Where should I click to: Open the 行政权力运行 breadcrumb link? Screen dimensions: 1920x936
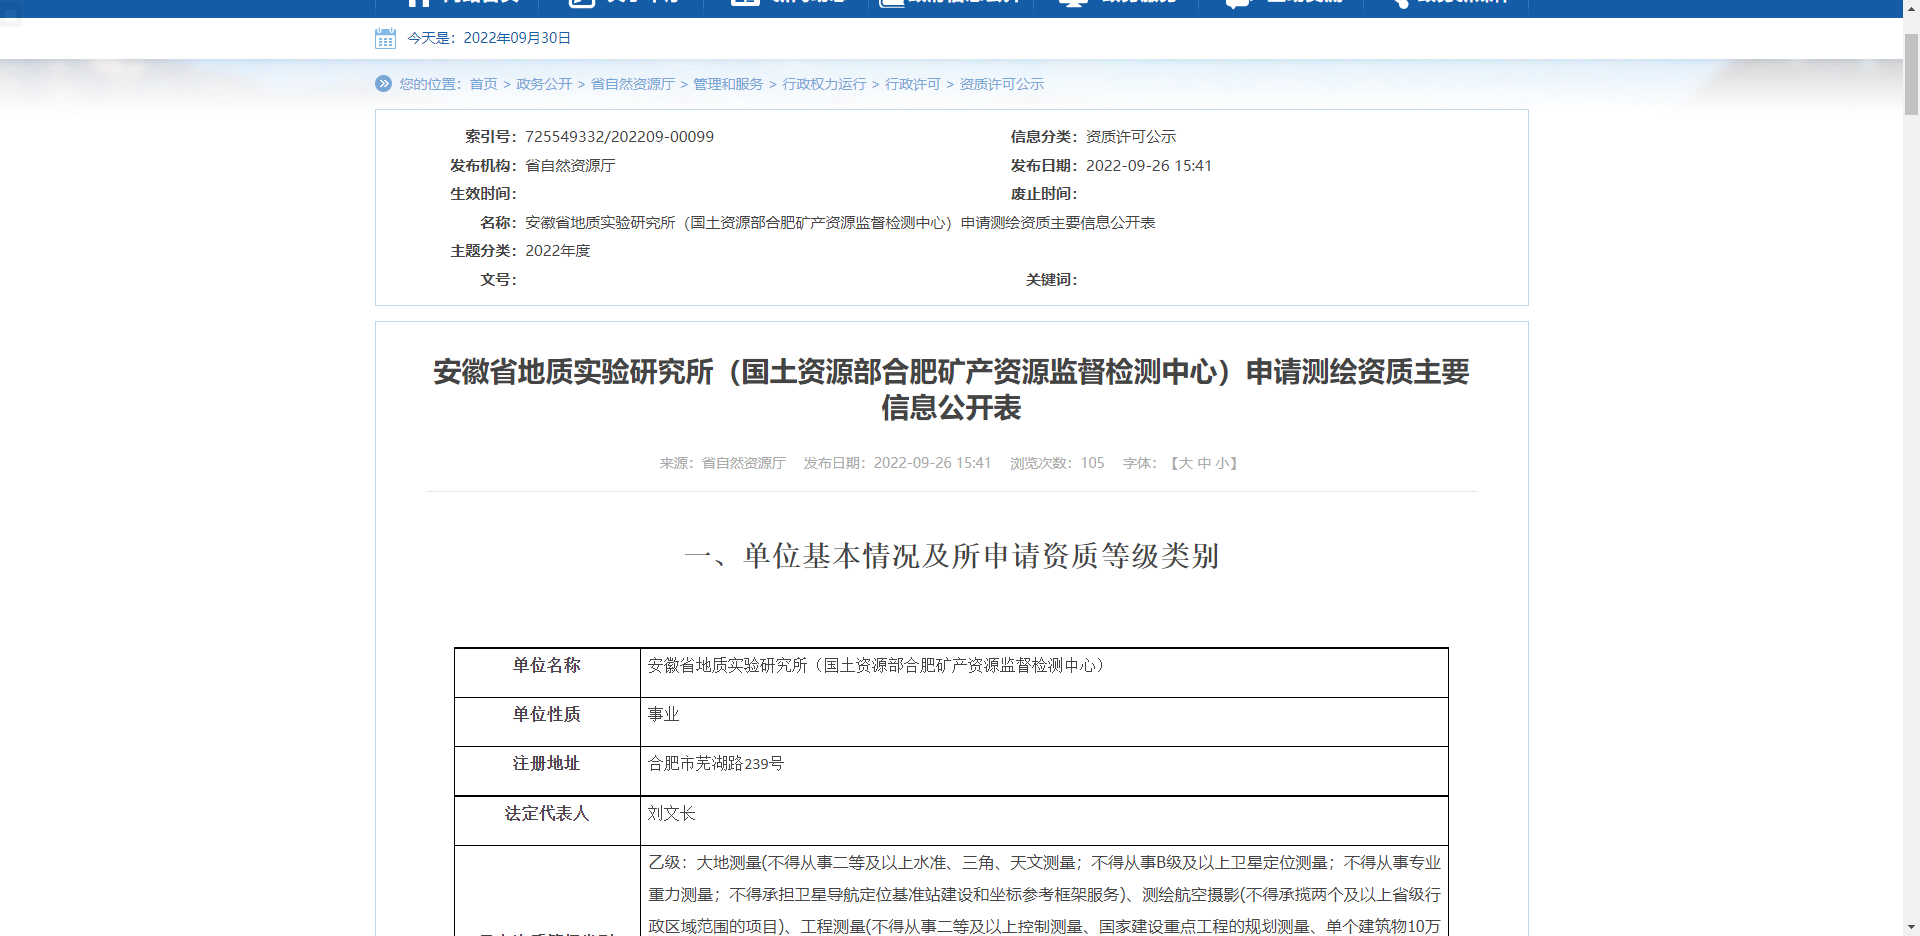coord(824,84)
